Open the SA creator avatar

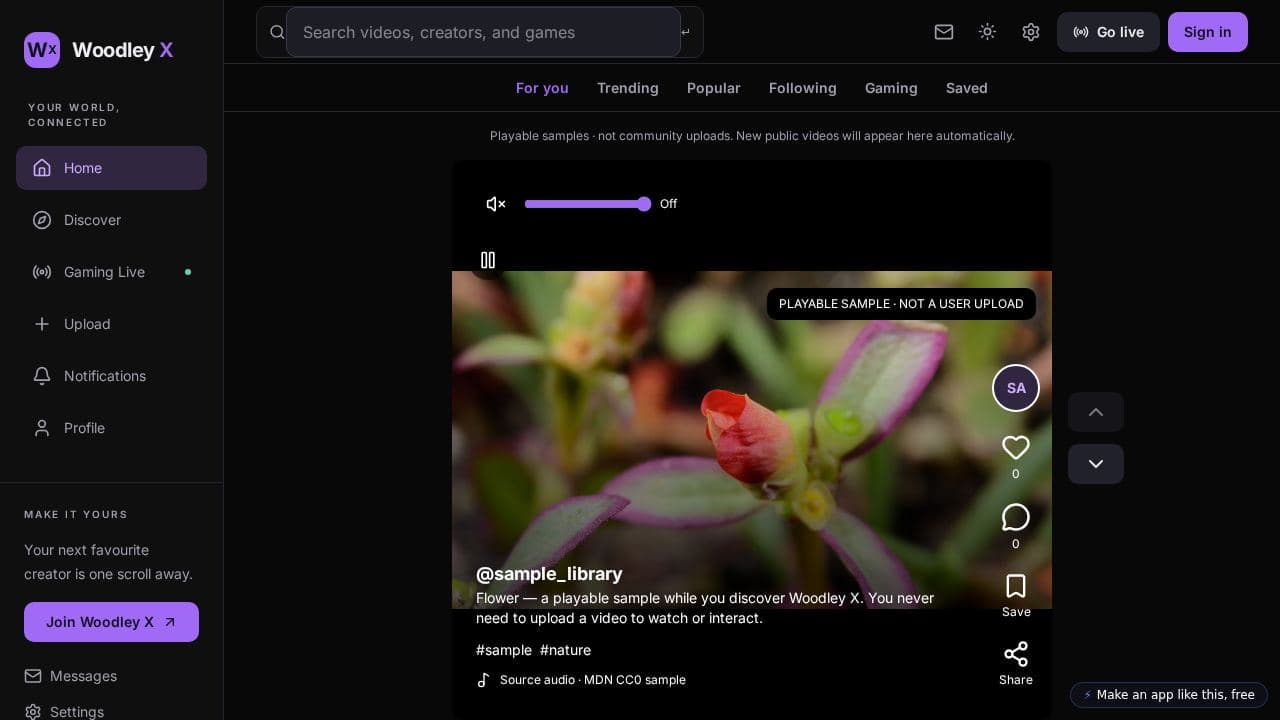(x=1016, y=388)
